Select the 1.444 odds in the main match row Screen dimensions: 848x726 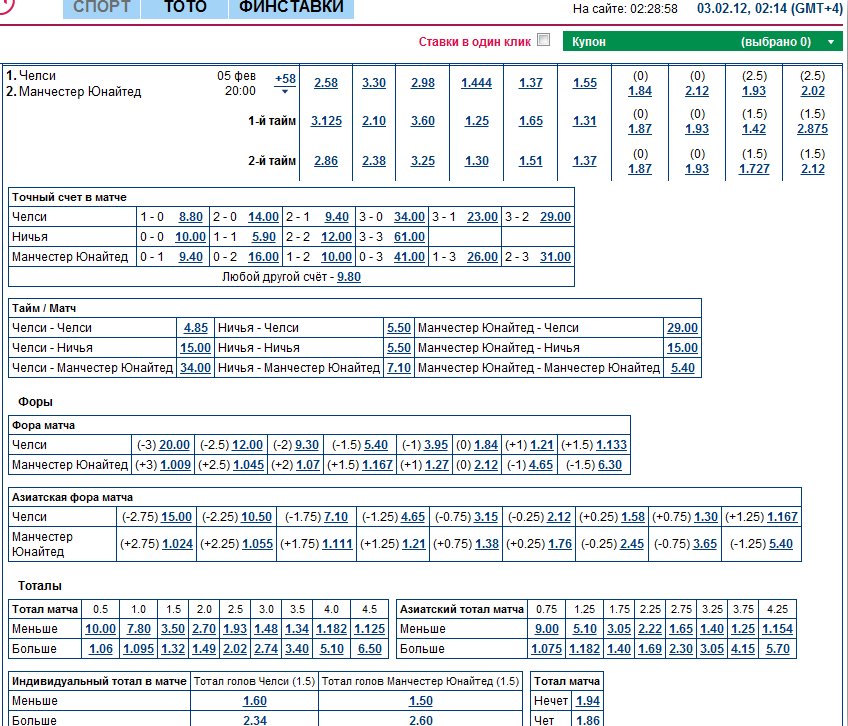pos(476,83)
